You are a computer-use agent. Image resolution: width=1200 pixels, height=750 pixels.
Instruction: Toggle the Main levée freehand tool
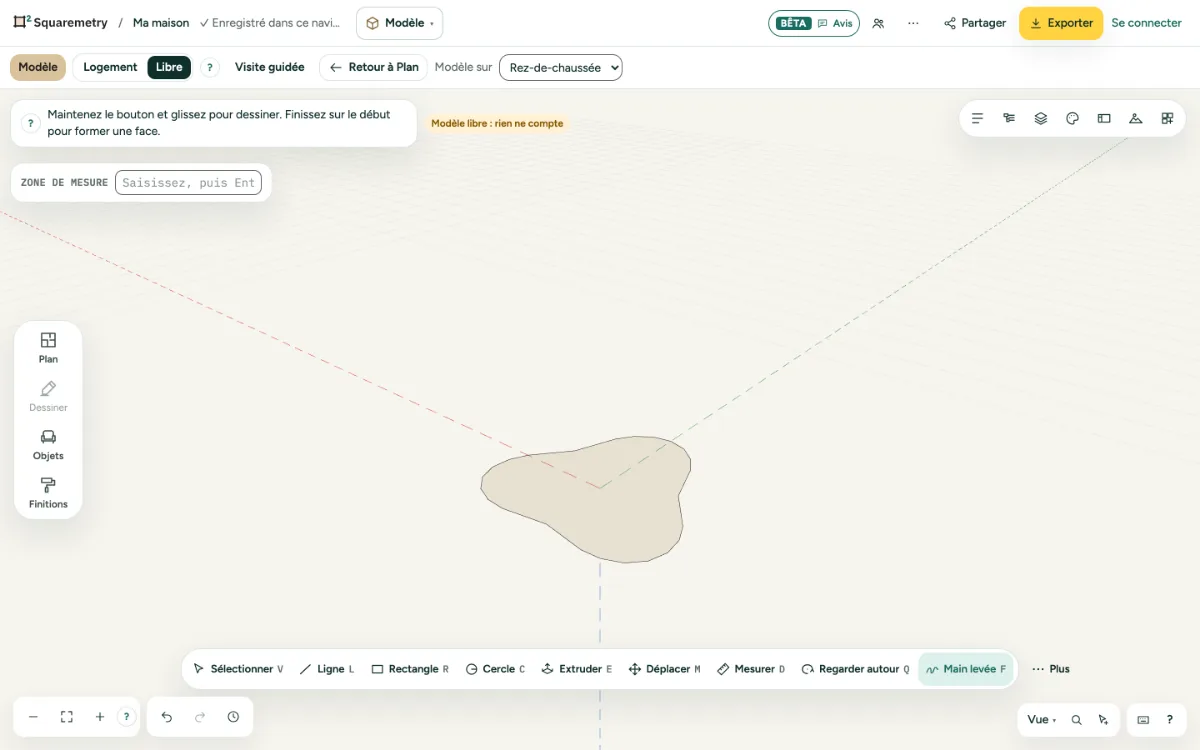tap(966, 669)
